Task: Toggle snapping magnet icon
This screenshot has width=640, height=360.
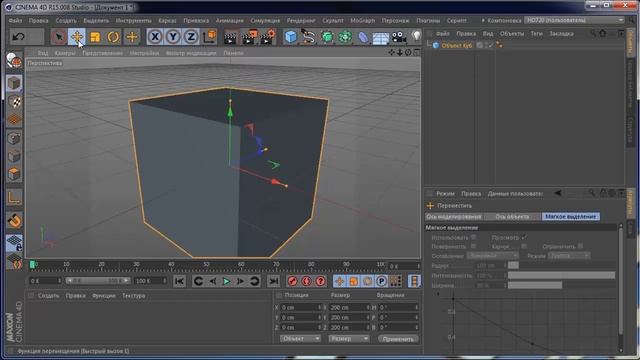Action: (14, 221)
